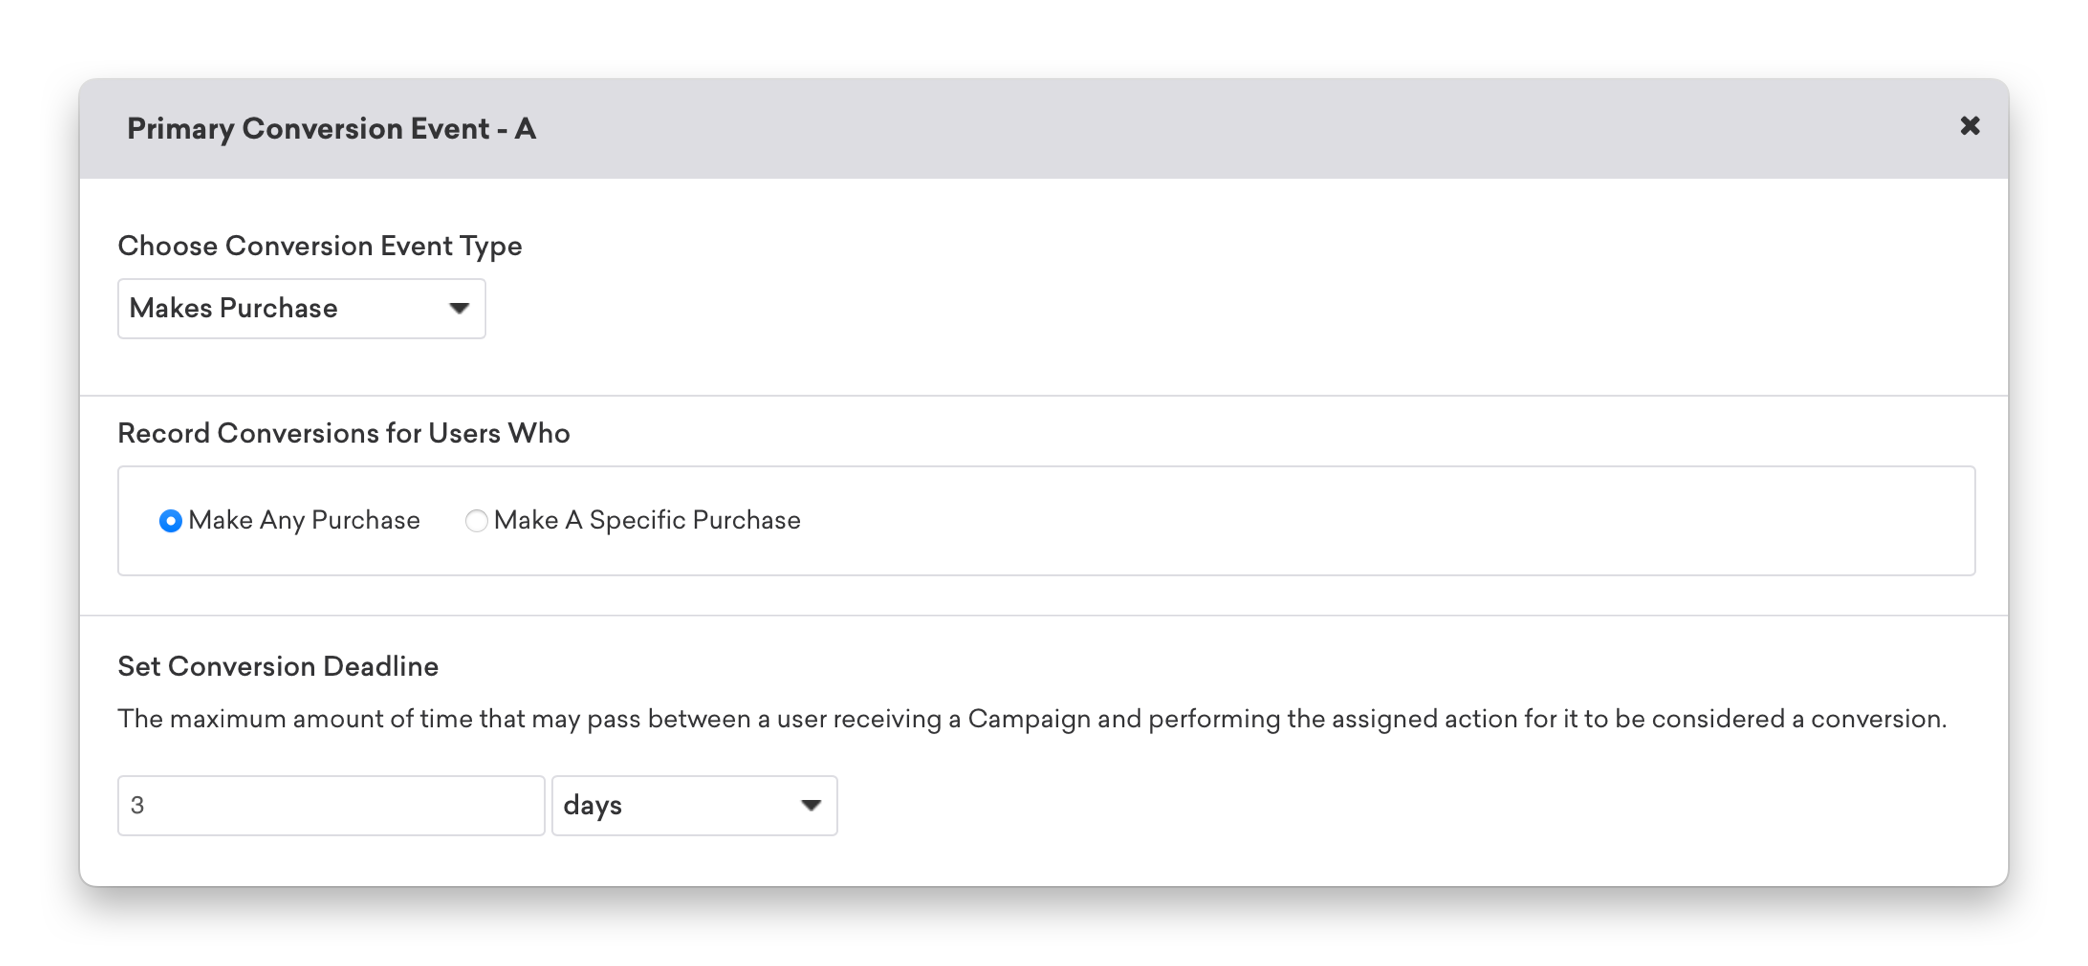
Task: Click the arrow icon on days dropdown
Action: [x=811, y=805]
